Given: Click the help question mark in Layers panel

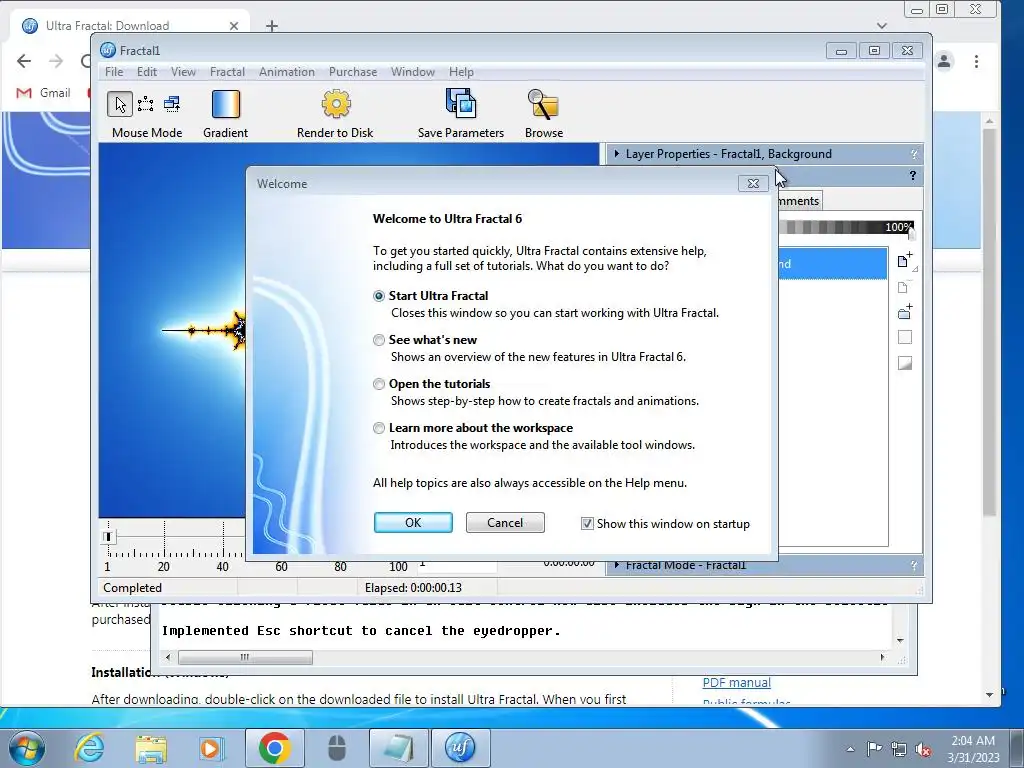Looking at the screenshot, I should click(912, 176).
